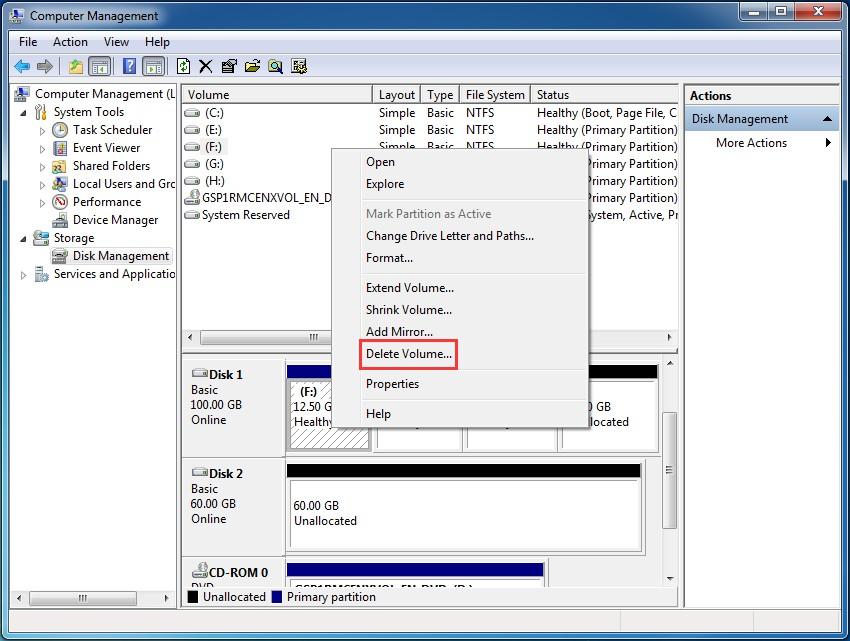Open the View menu
Viewport: 850px width, 641px height.
117,42
